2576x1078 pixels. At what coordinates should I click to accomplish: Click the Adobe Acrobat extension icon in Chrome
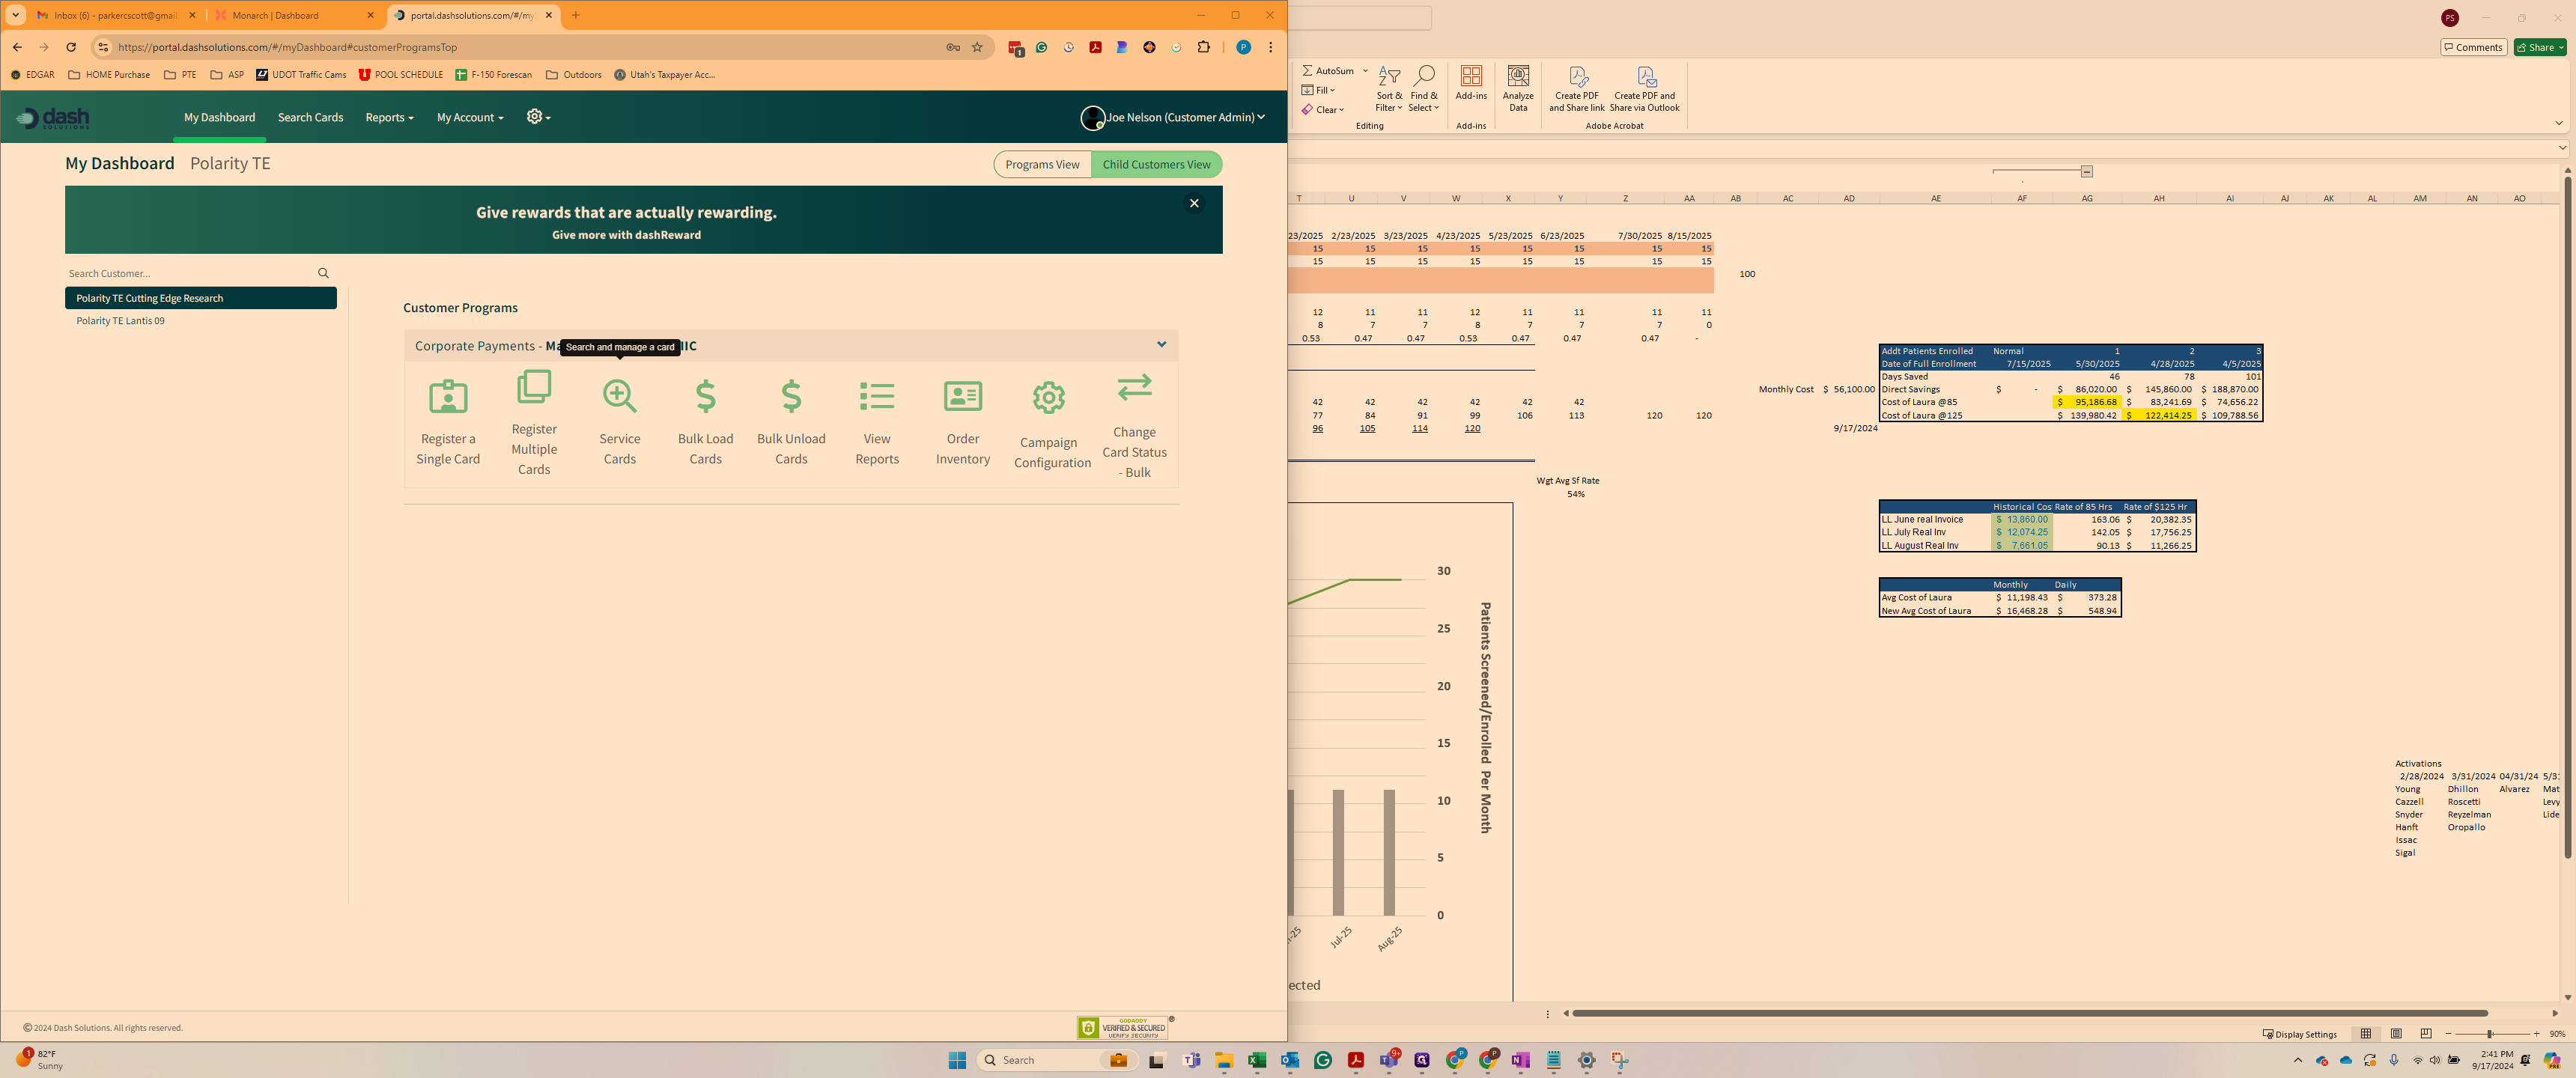(1095, 47)
